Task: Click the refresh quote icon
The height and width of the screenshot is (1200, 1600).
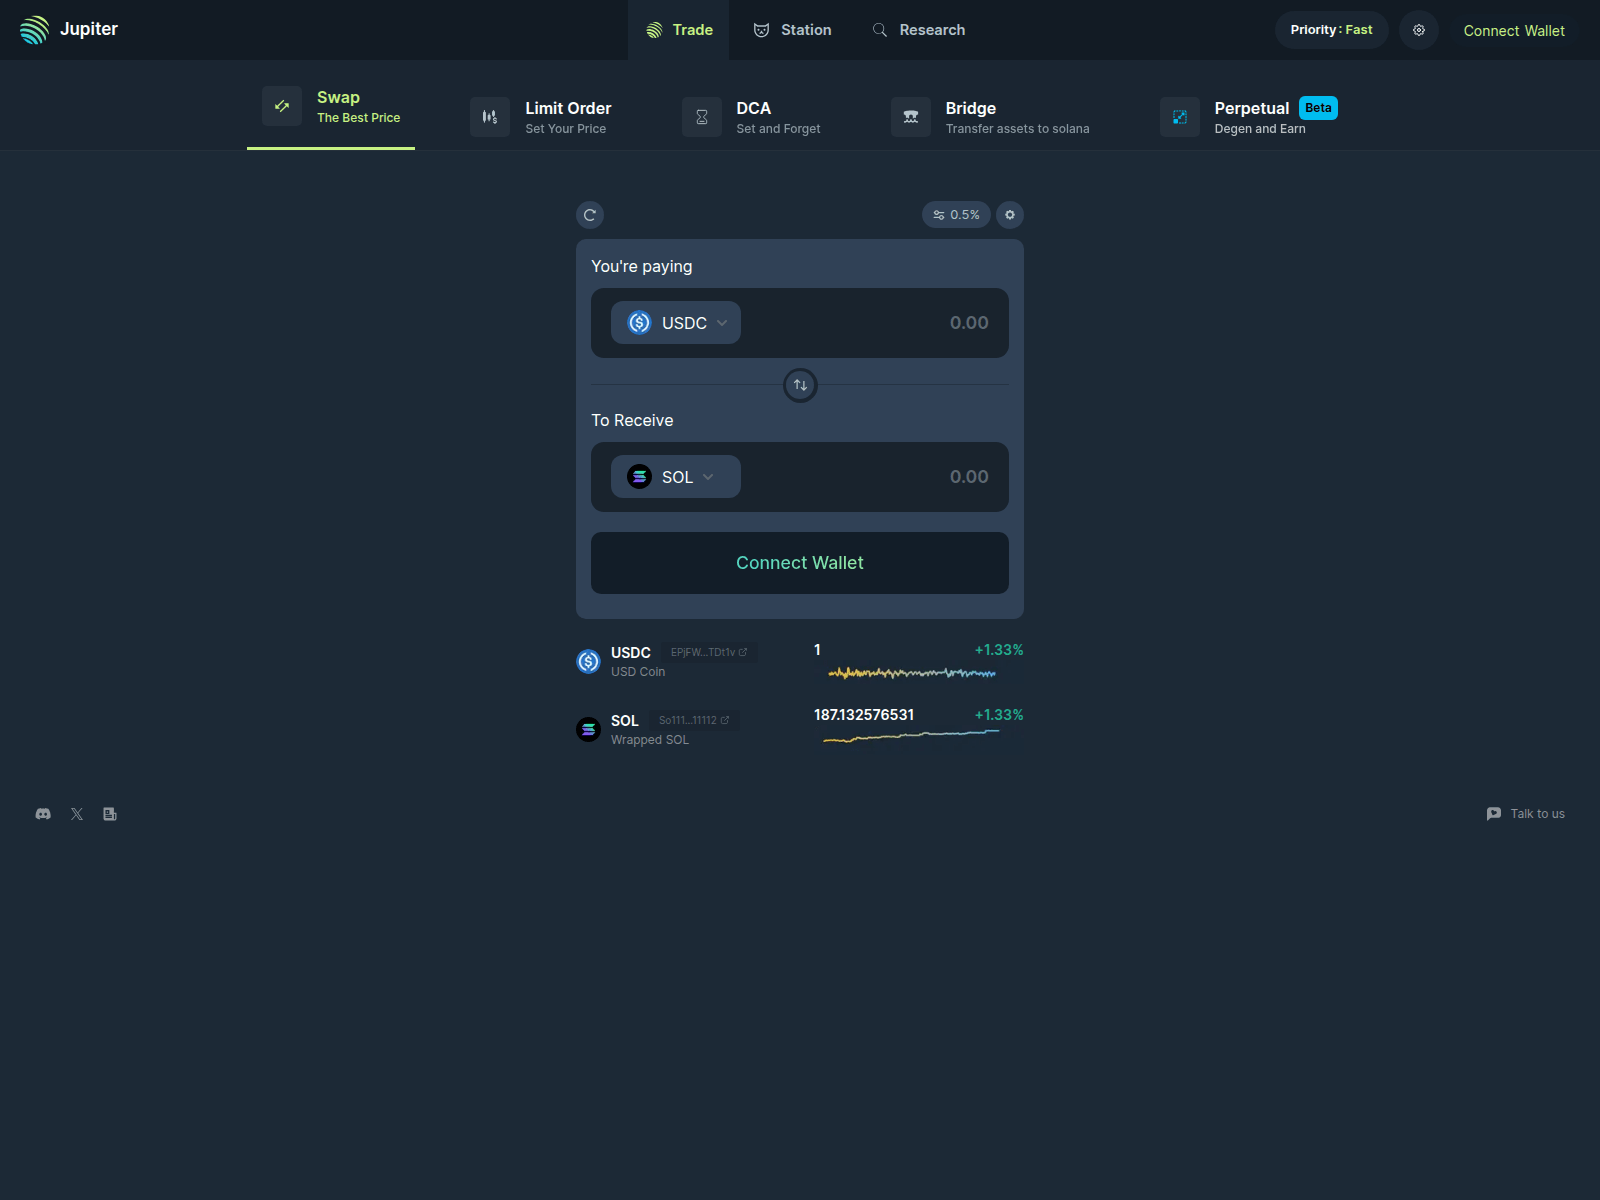Action: point(590,215)
